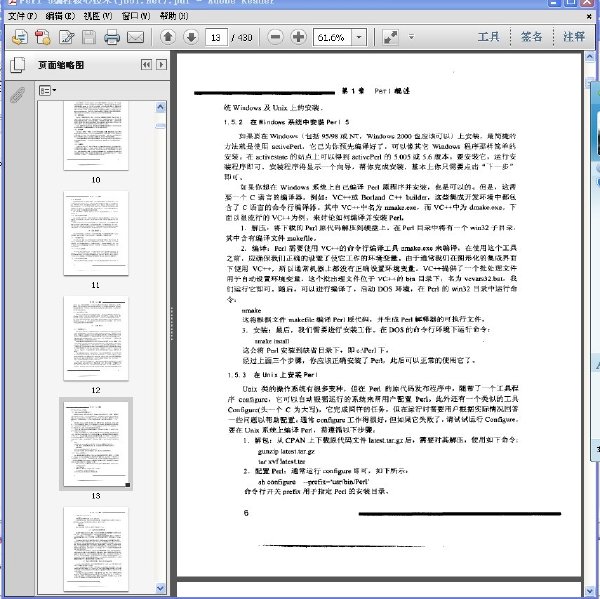Open the attachments paperclip panel

(x=18, y=95)
